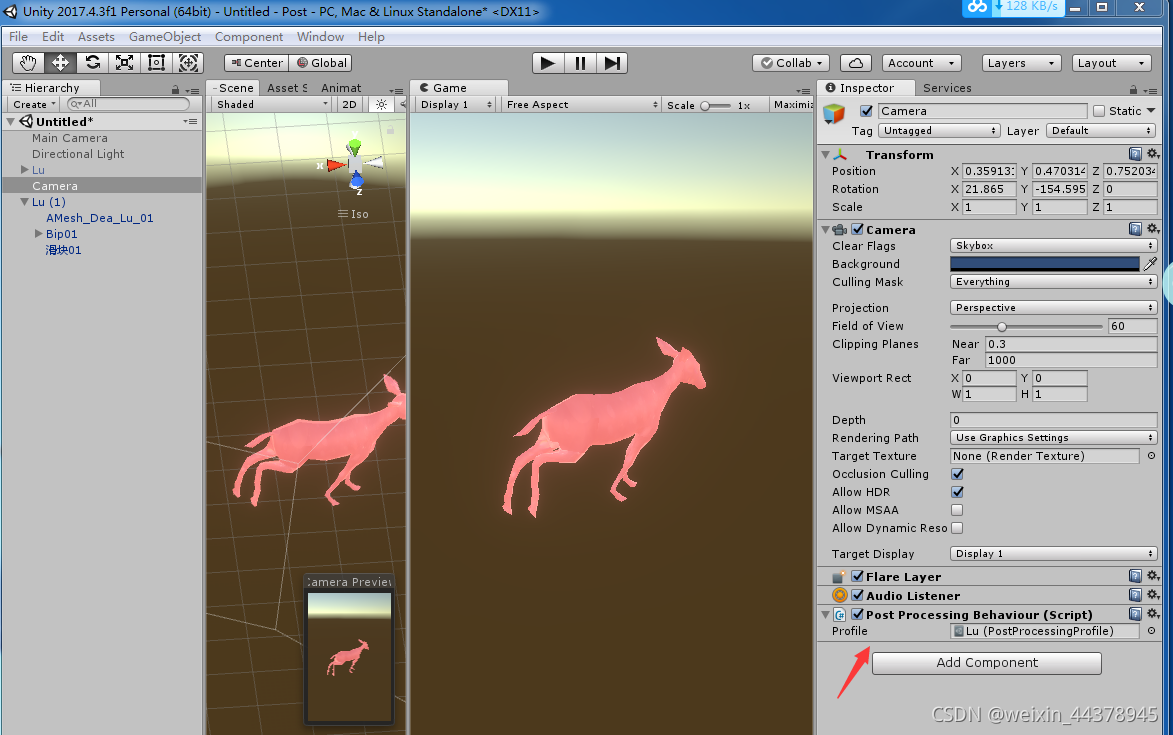Click the scene orientation gizmo

[355, 164]
